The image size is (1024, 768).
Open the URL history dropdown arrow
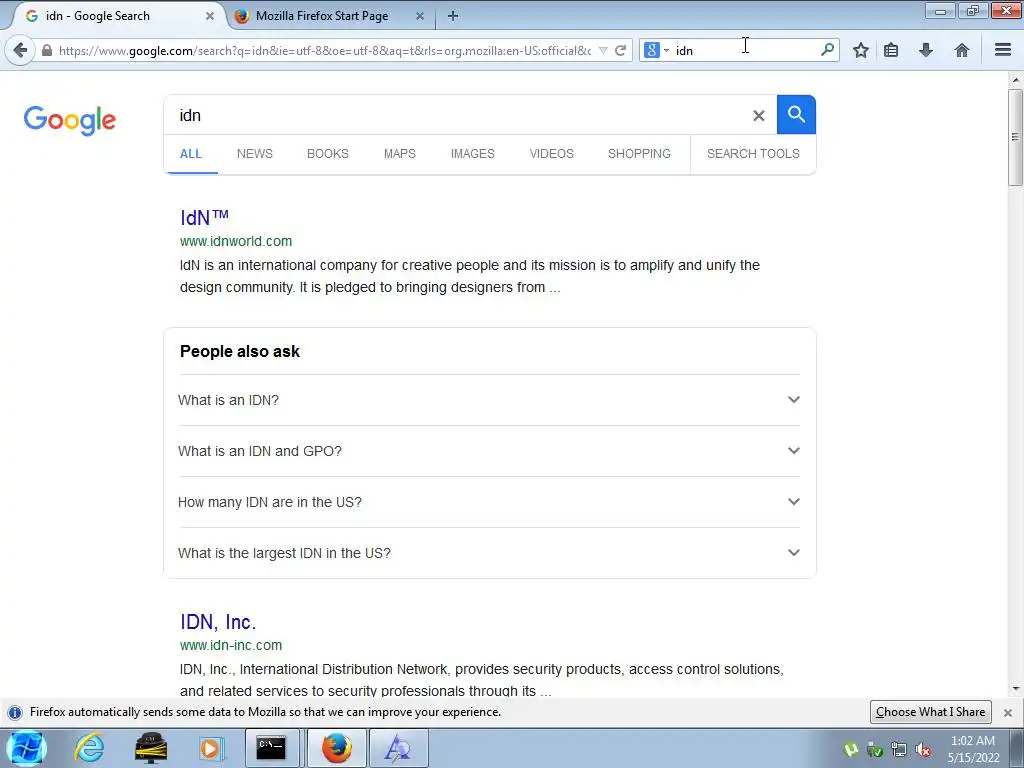click(603, 50)
